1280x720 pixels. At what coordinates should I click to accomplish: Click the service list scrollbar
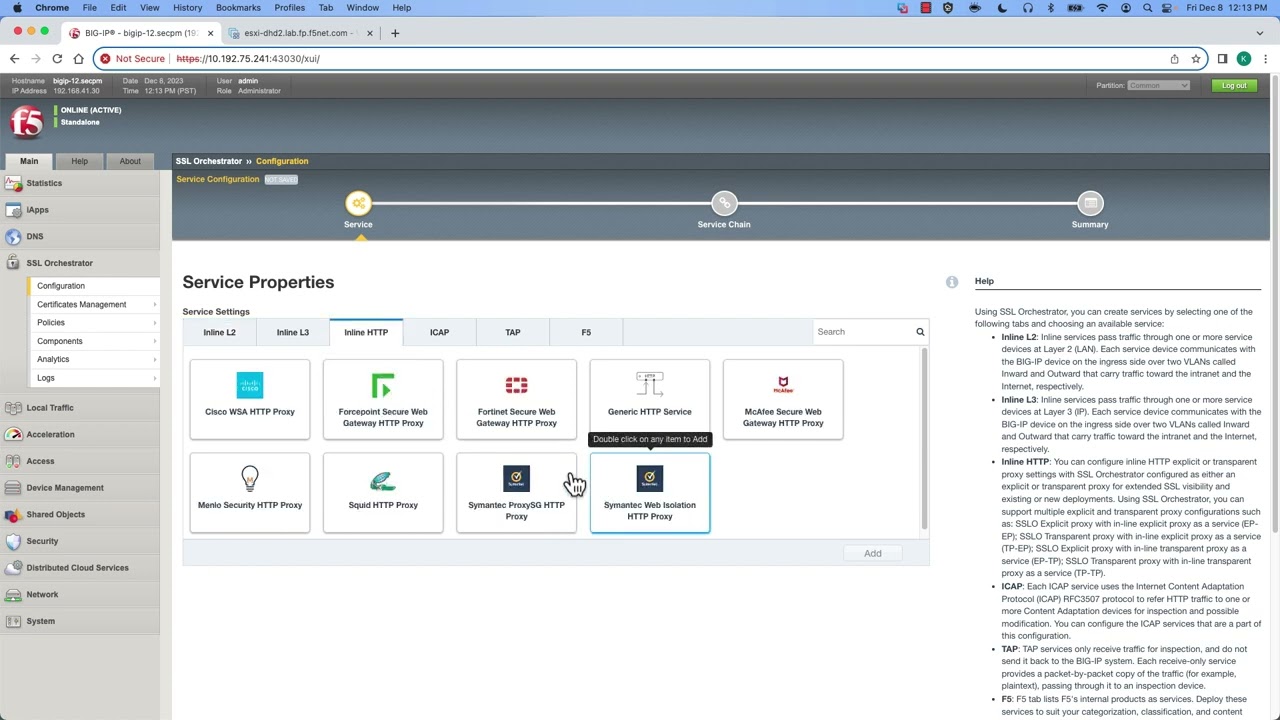(x=925, y=440)
